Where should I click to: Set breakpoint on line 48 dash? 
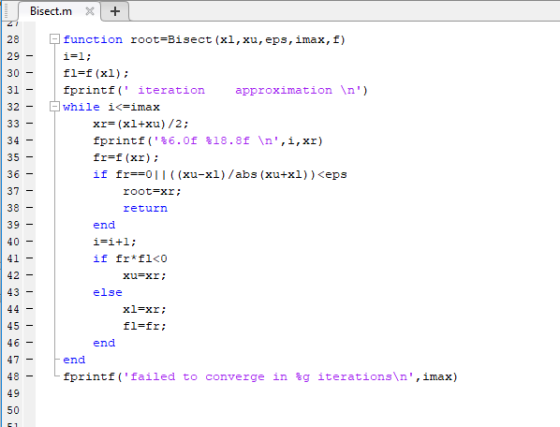[30, 376]
